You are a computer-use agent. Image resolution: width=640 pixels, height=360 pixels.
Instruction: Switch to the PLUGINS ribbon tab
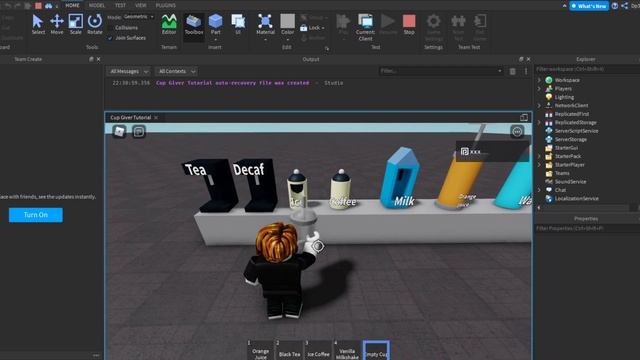tap(165, 6)
